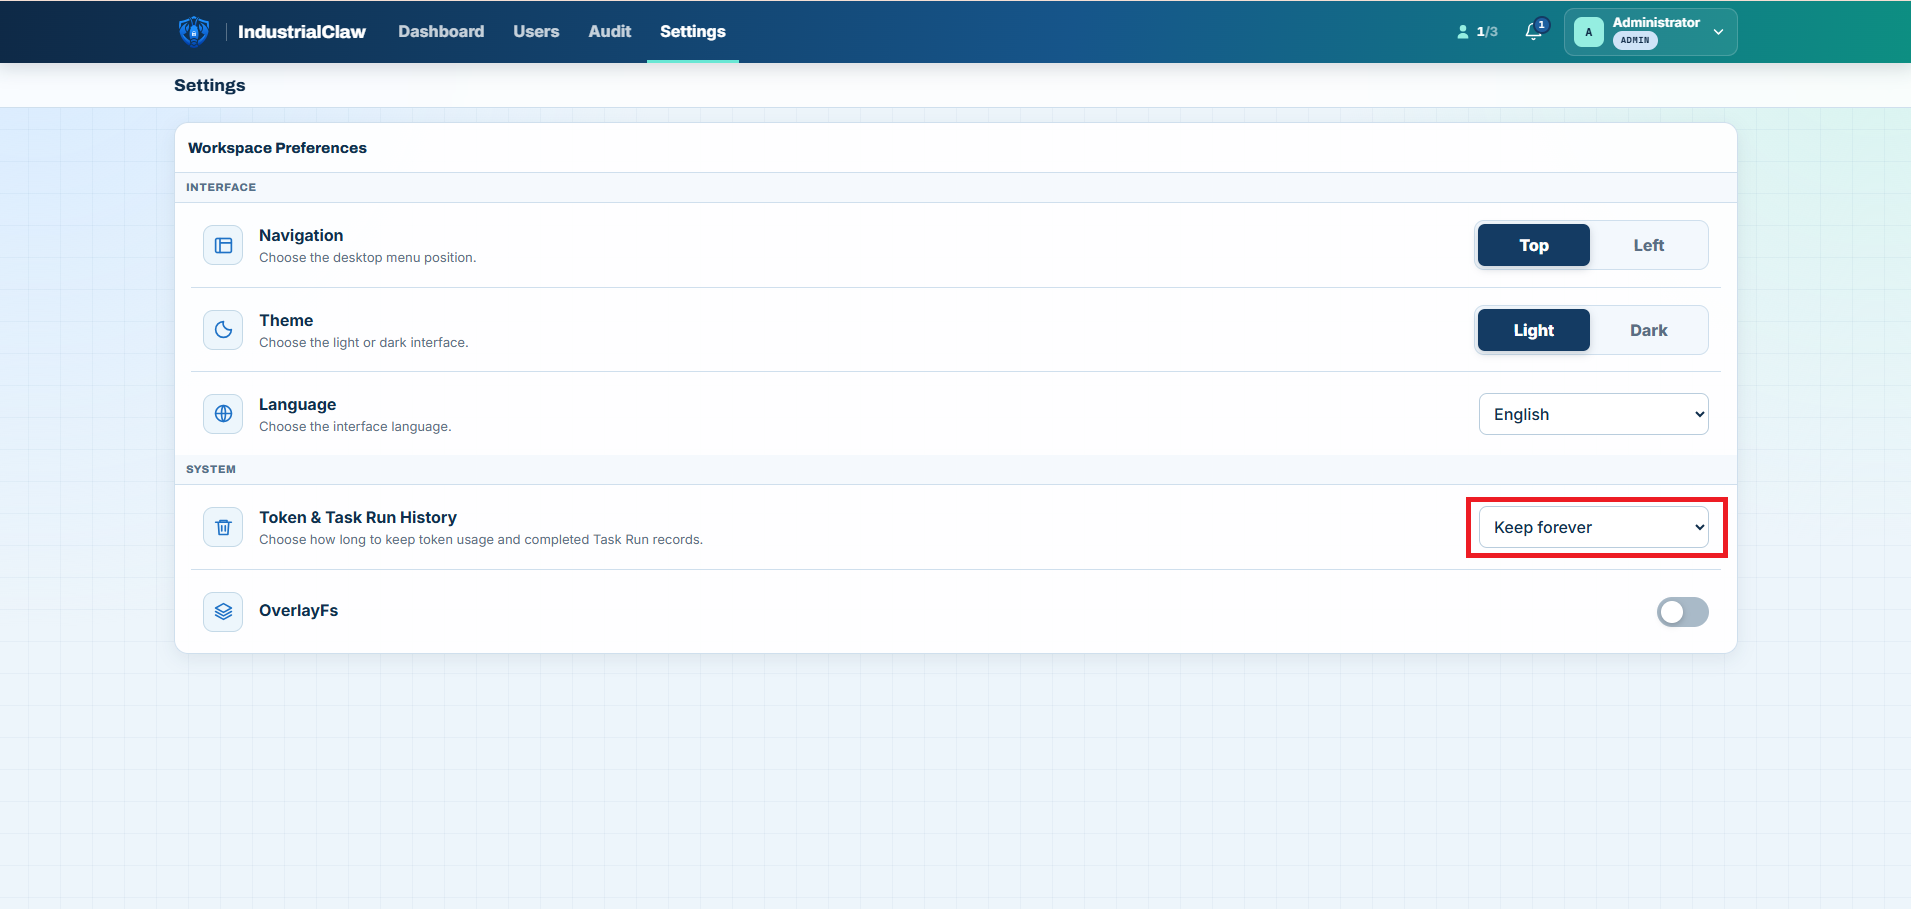Screen dimensions: 1911x909
Task: Select Left navigation position
Action: point(1649,245)
